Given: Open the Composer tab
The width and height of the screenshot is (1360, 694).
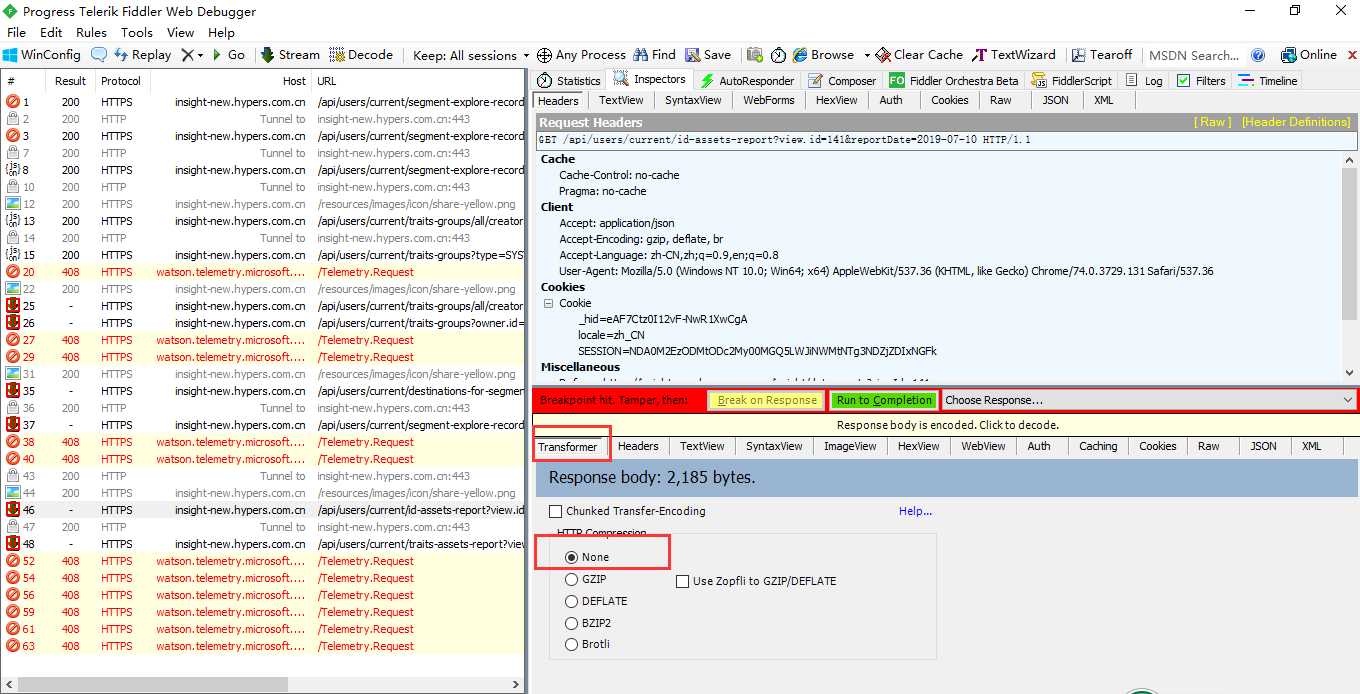Looking at the screenshot, I should coord(842,80).
